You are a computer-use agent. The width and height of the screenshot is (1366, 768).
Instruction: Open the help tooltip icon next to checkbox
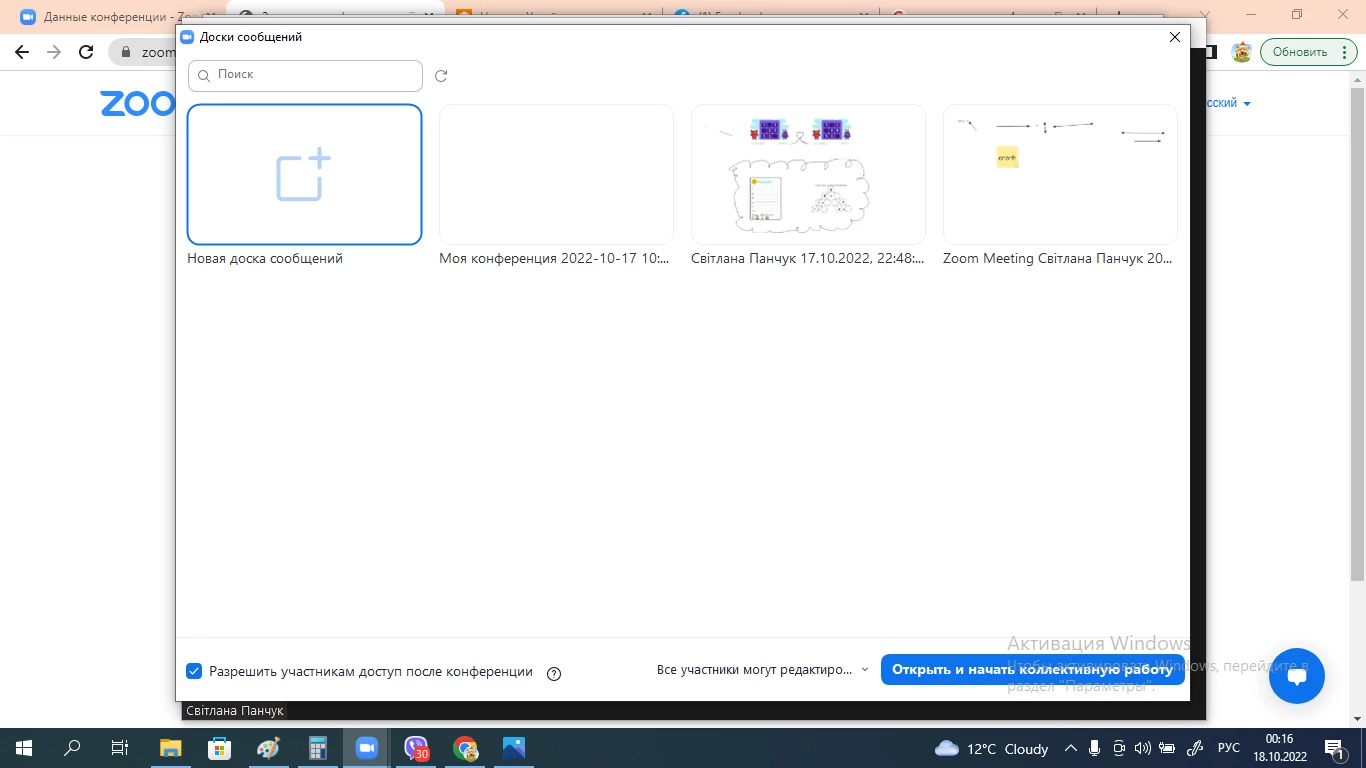click(x=554, y=673)
